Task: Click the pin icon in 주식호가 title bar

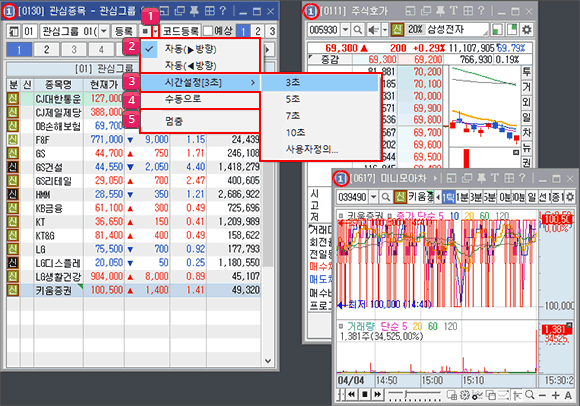Action: [440, 11]
